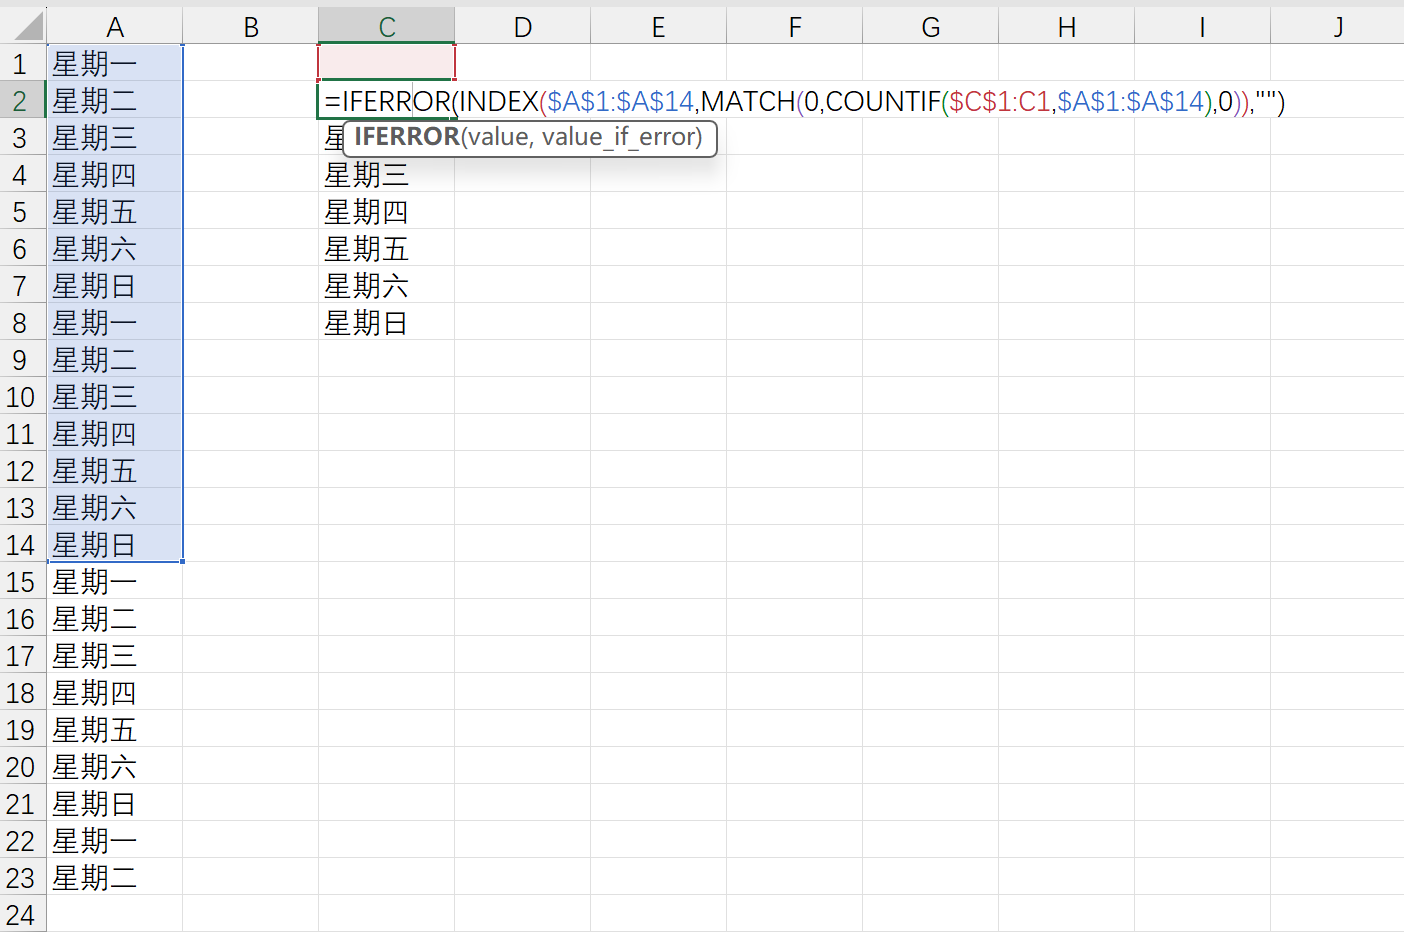The width and height of the screenshot is (1404, 932).
Task: Click cell A5 containing 星期五
Action: (x=115, y=211)
